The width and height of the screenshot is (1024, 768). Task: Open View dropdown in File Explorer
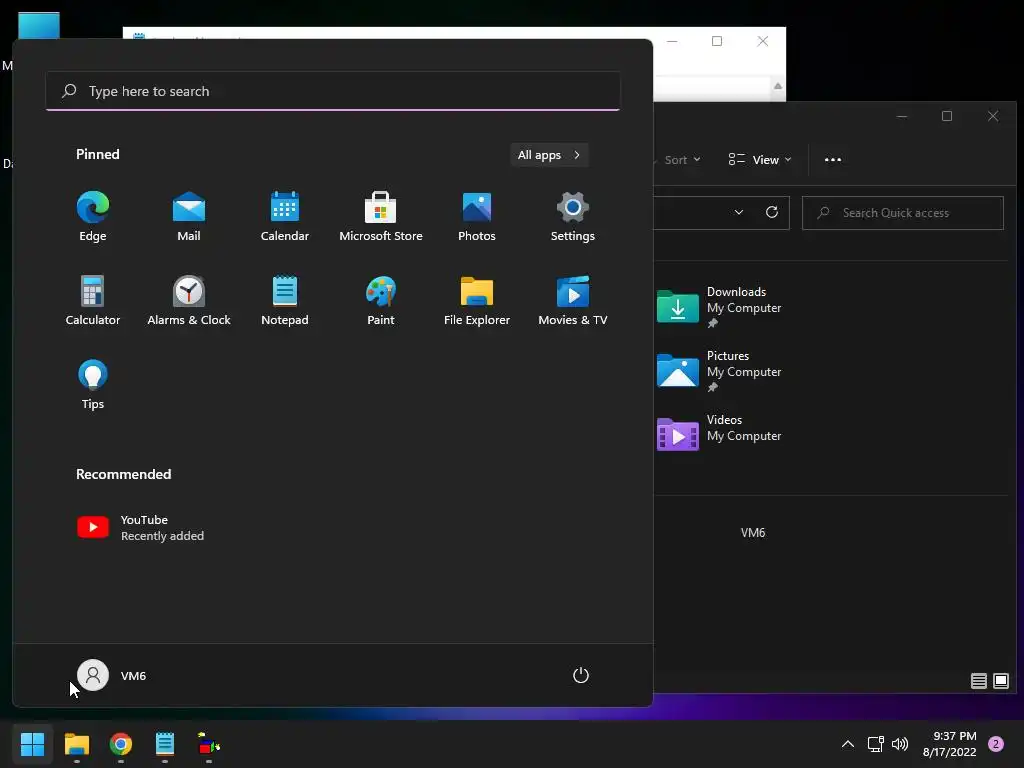pos(760,160)
